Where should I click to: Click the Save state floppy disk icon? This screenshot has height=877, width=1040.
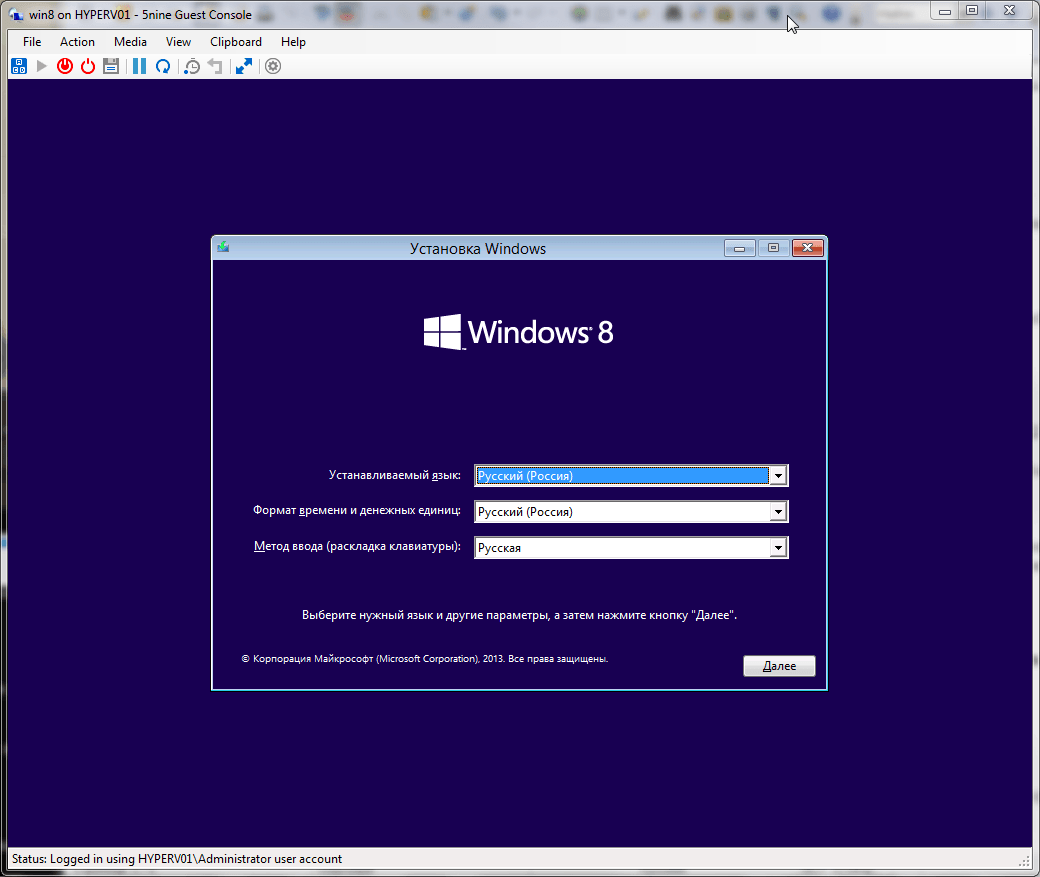111,66
